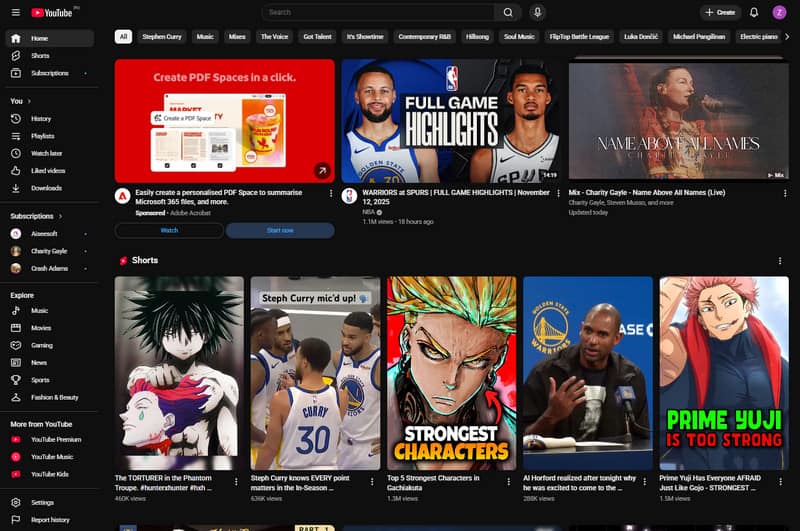Open YouTube Premium
This screenshot has height=531, width=800.
click(50, 439)
